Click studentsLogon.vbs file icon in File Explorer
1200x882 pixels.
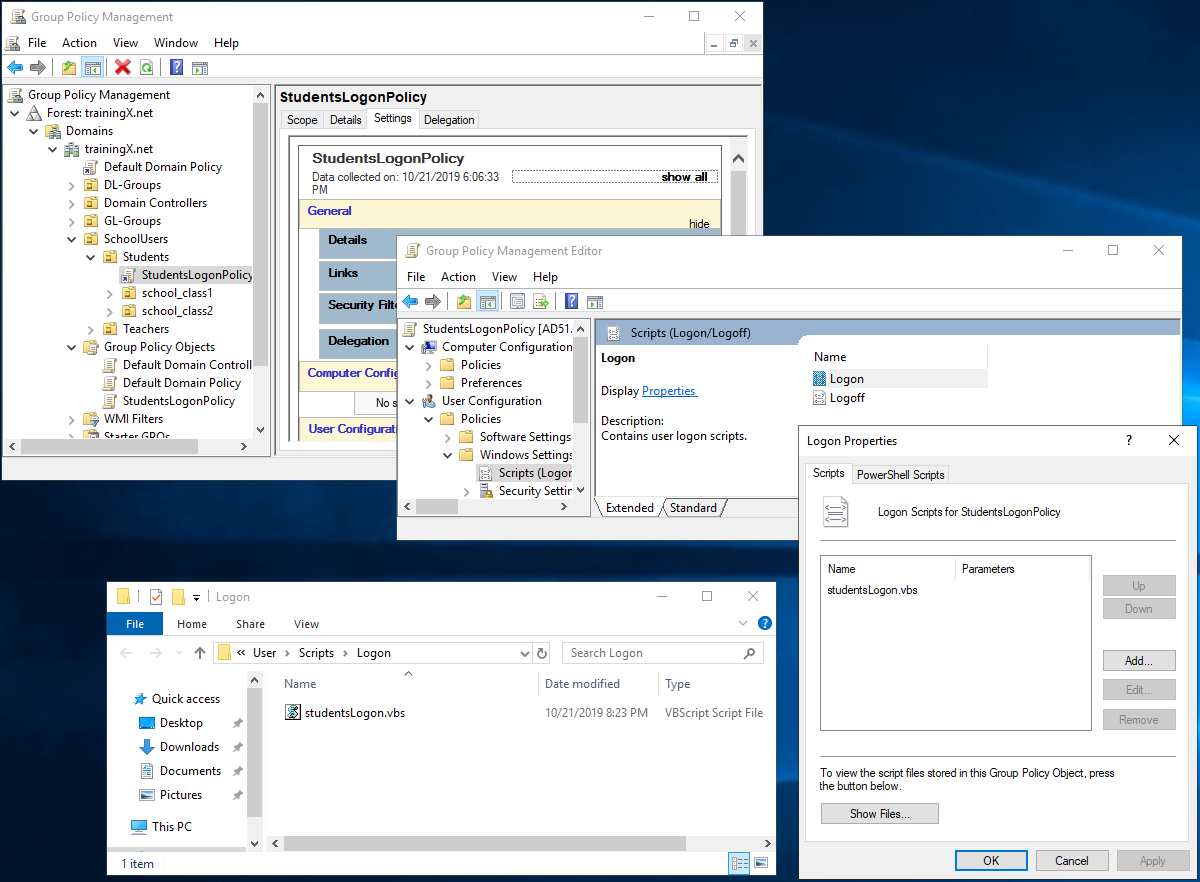click(293, 713)
